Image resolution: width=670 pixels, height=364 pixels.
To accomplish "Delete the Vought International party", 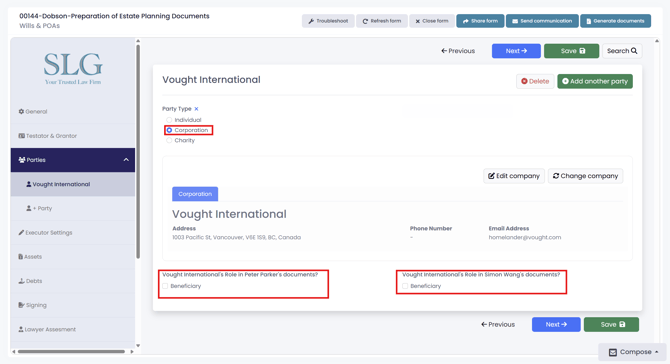I will (535, 81).
